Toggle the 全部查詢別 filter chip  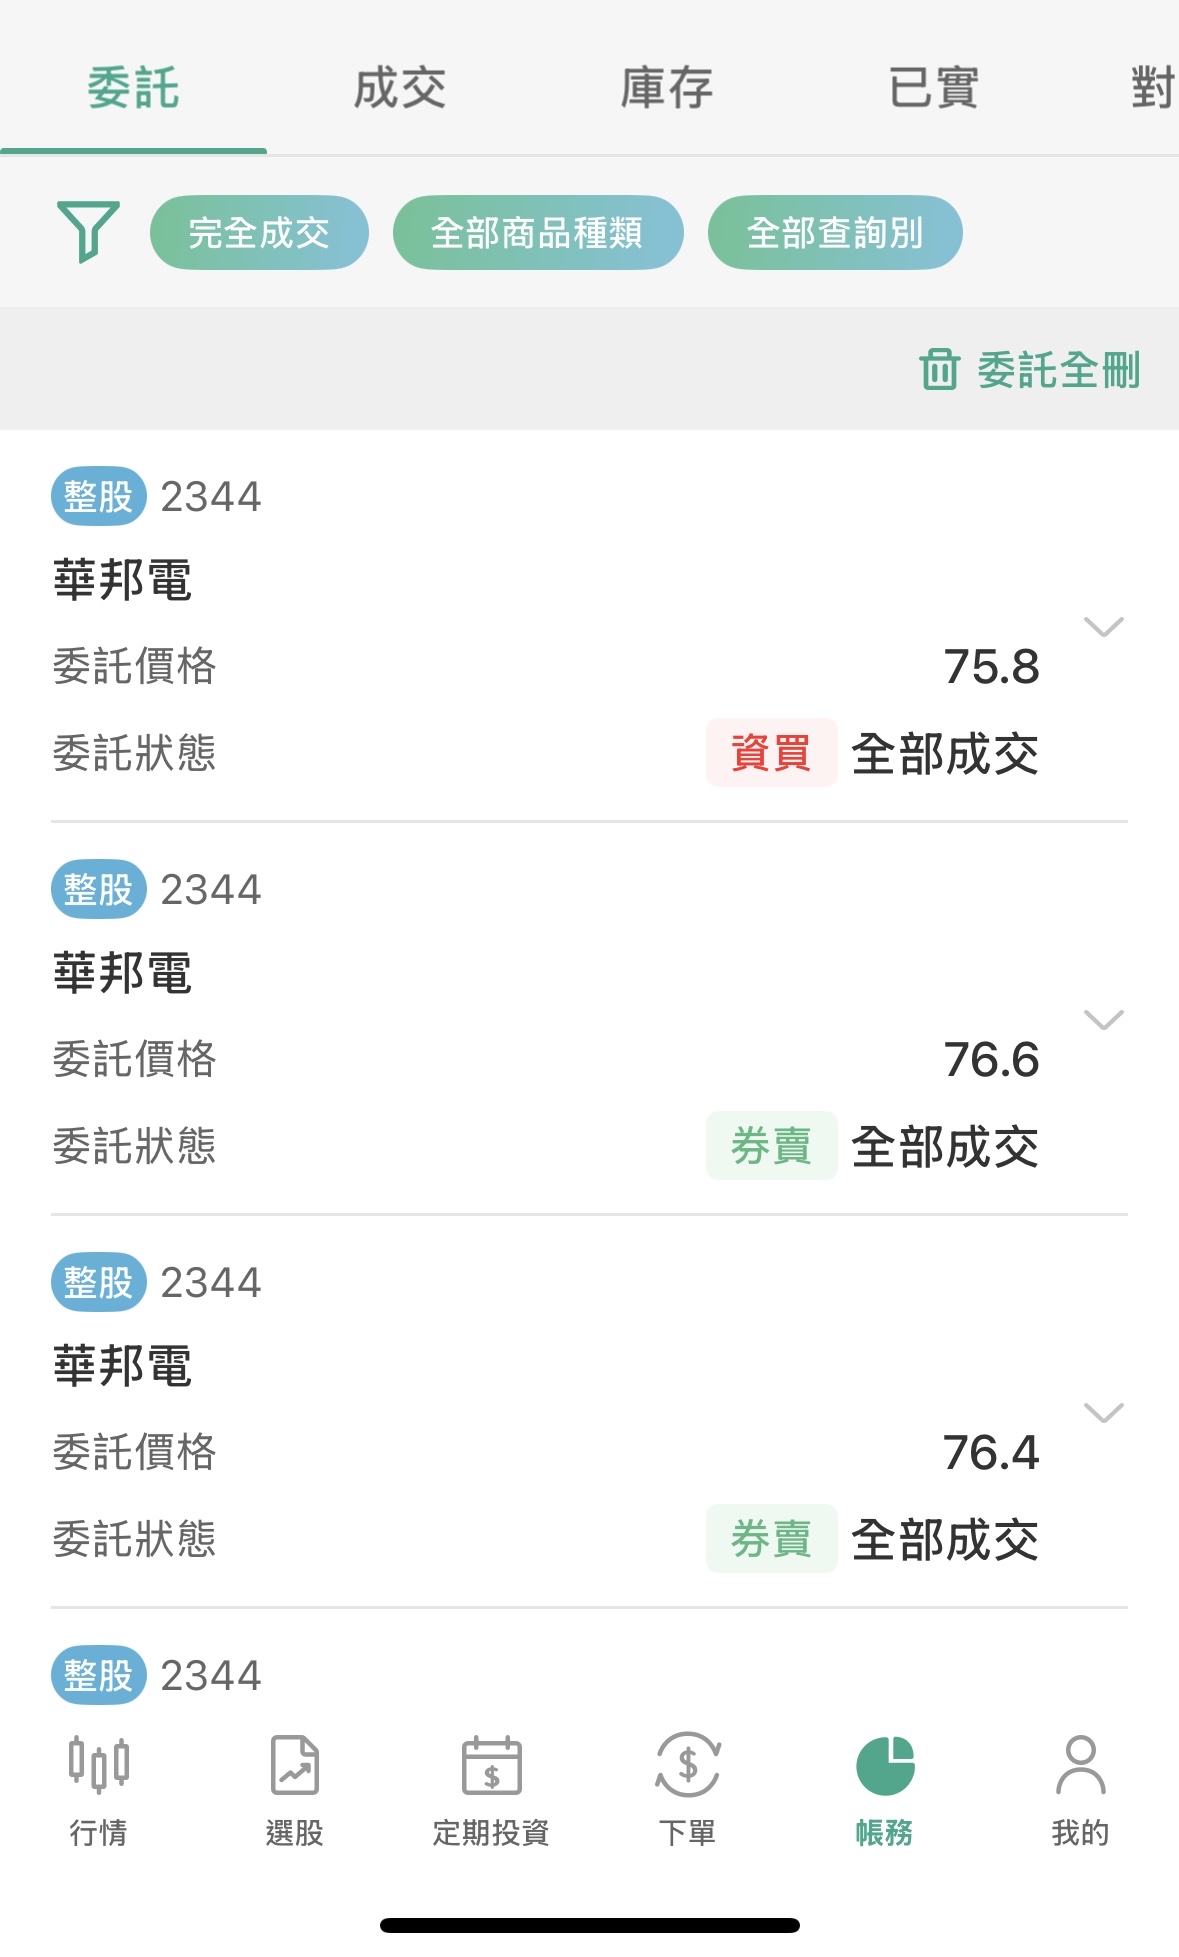point(835,233)
